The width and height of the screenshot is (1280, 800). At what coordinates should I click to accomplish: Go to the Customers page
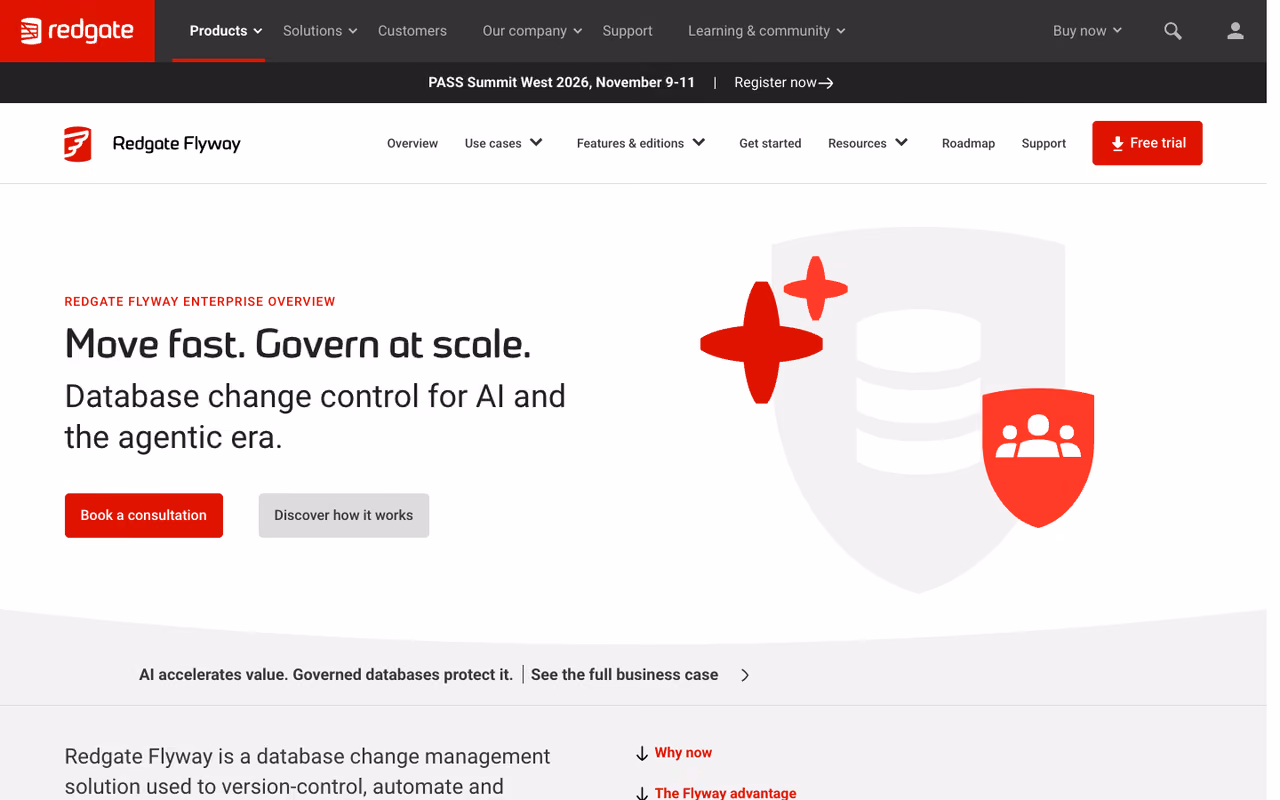point(412,31)
